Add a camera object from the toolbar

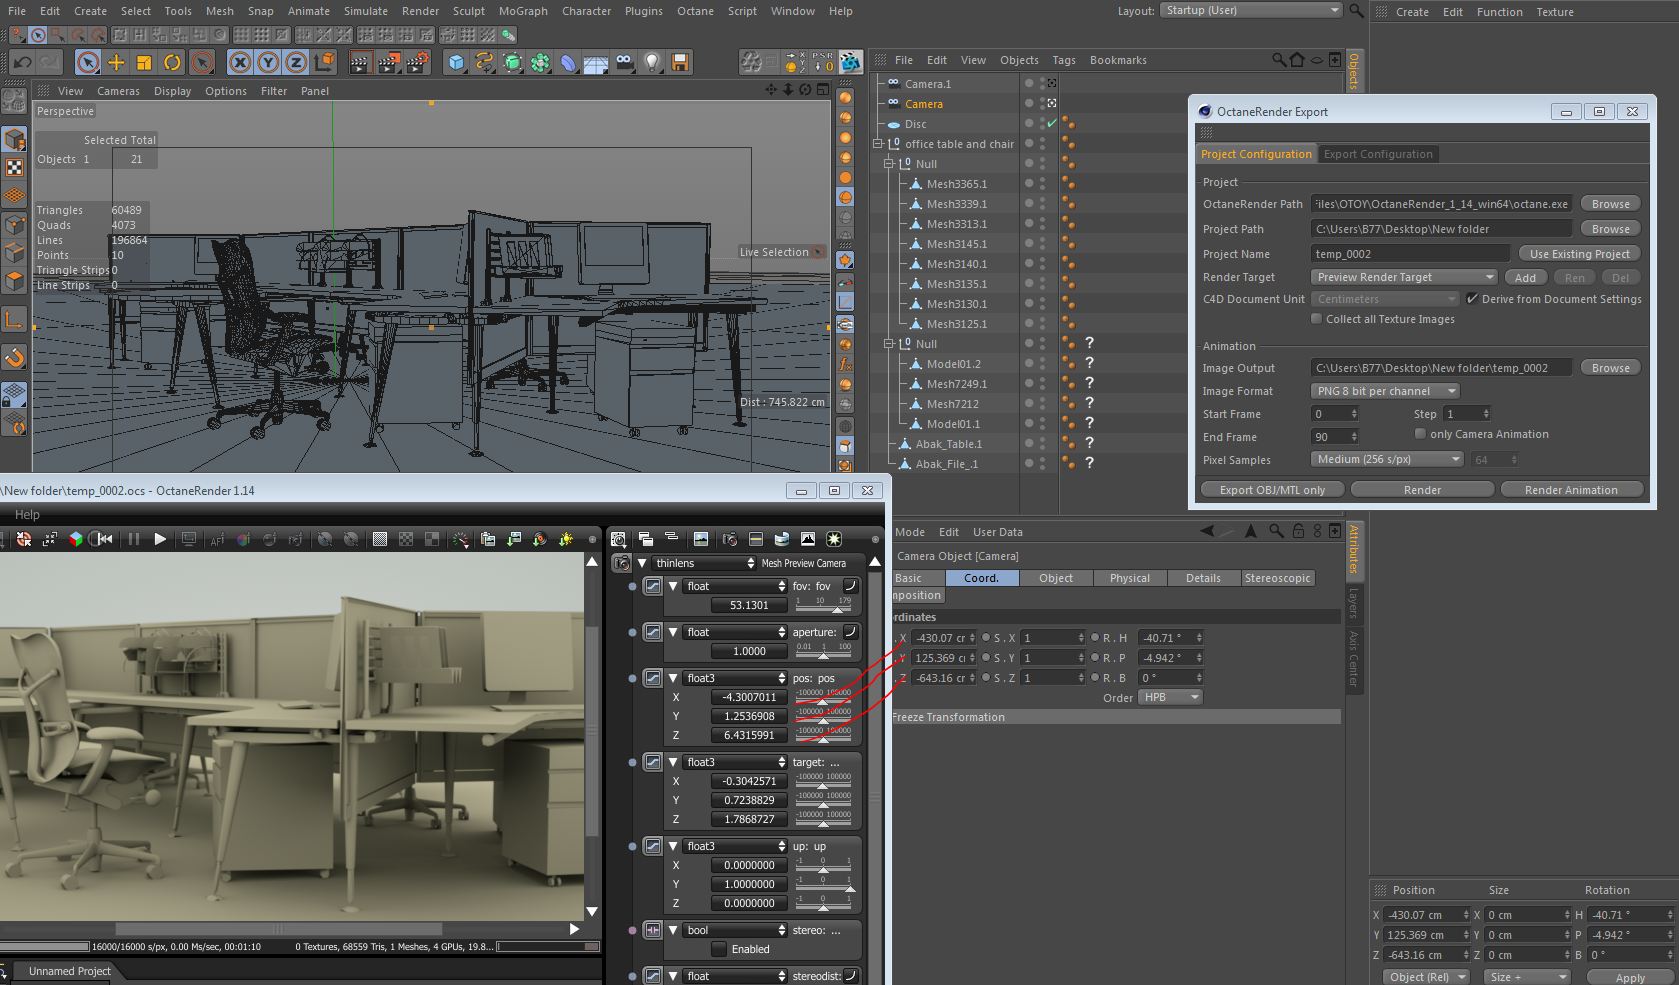click(x=624, y=63)
